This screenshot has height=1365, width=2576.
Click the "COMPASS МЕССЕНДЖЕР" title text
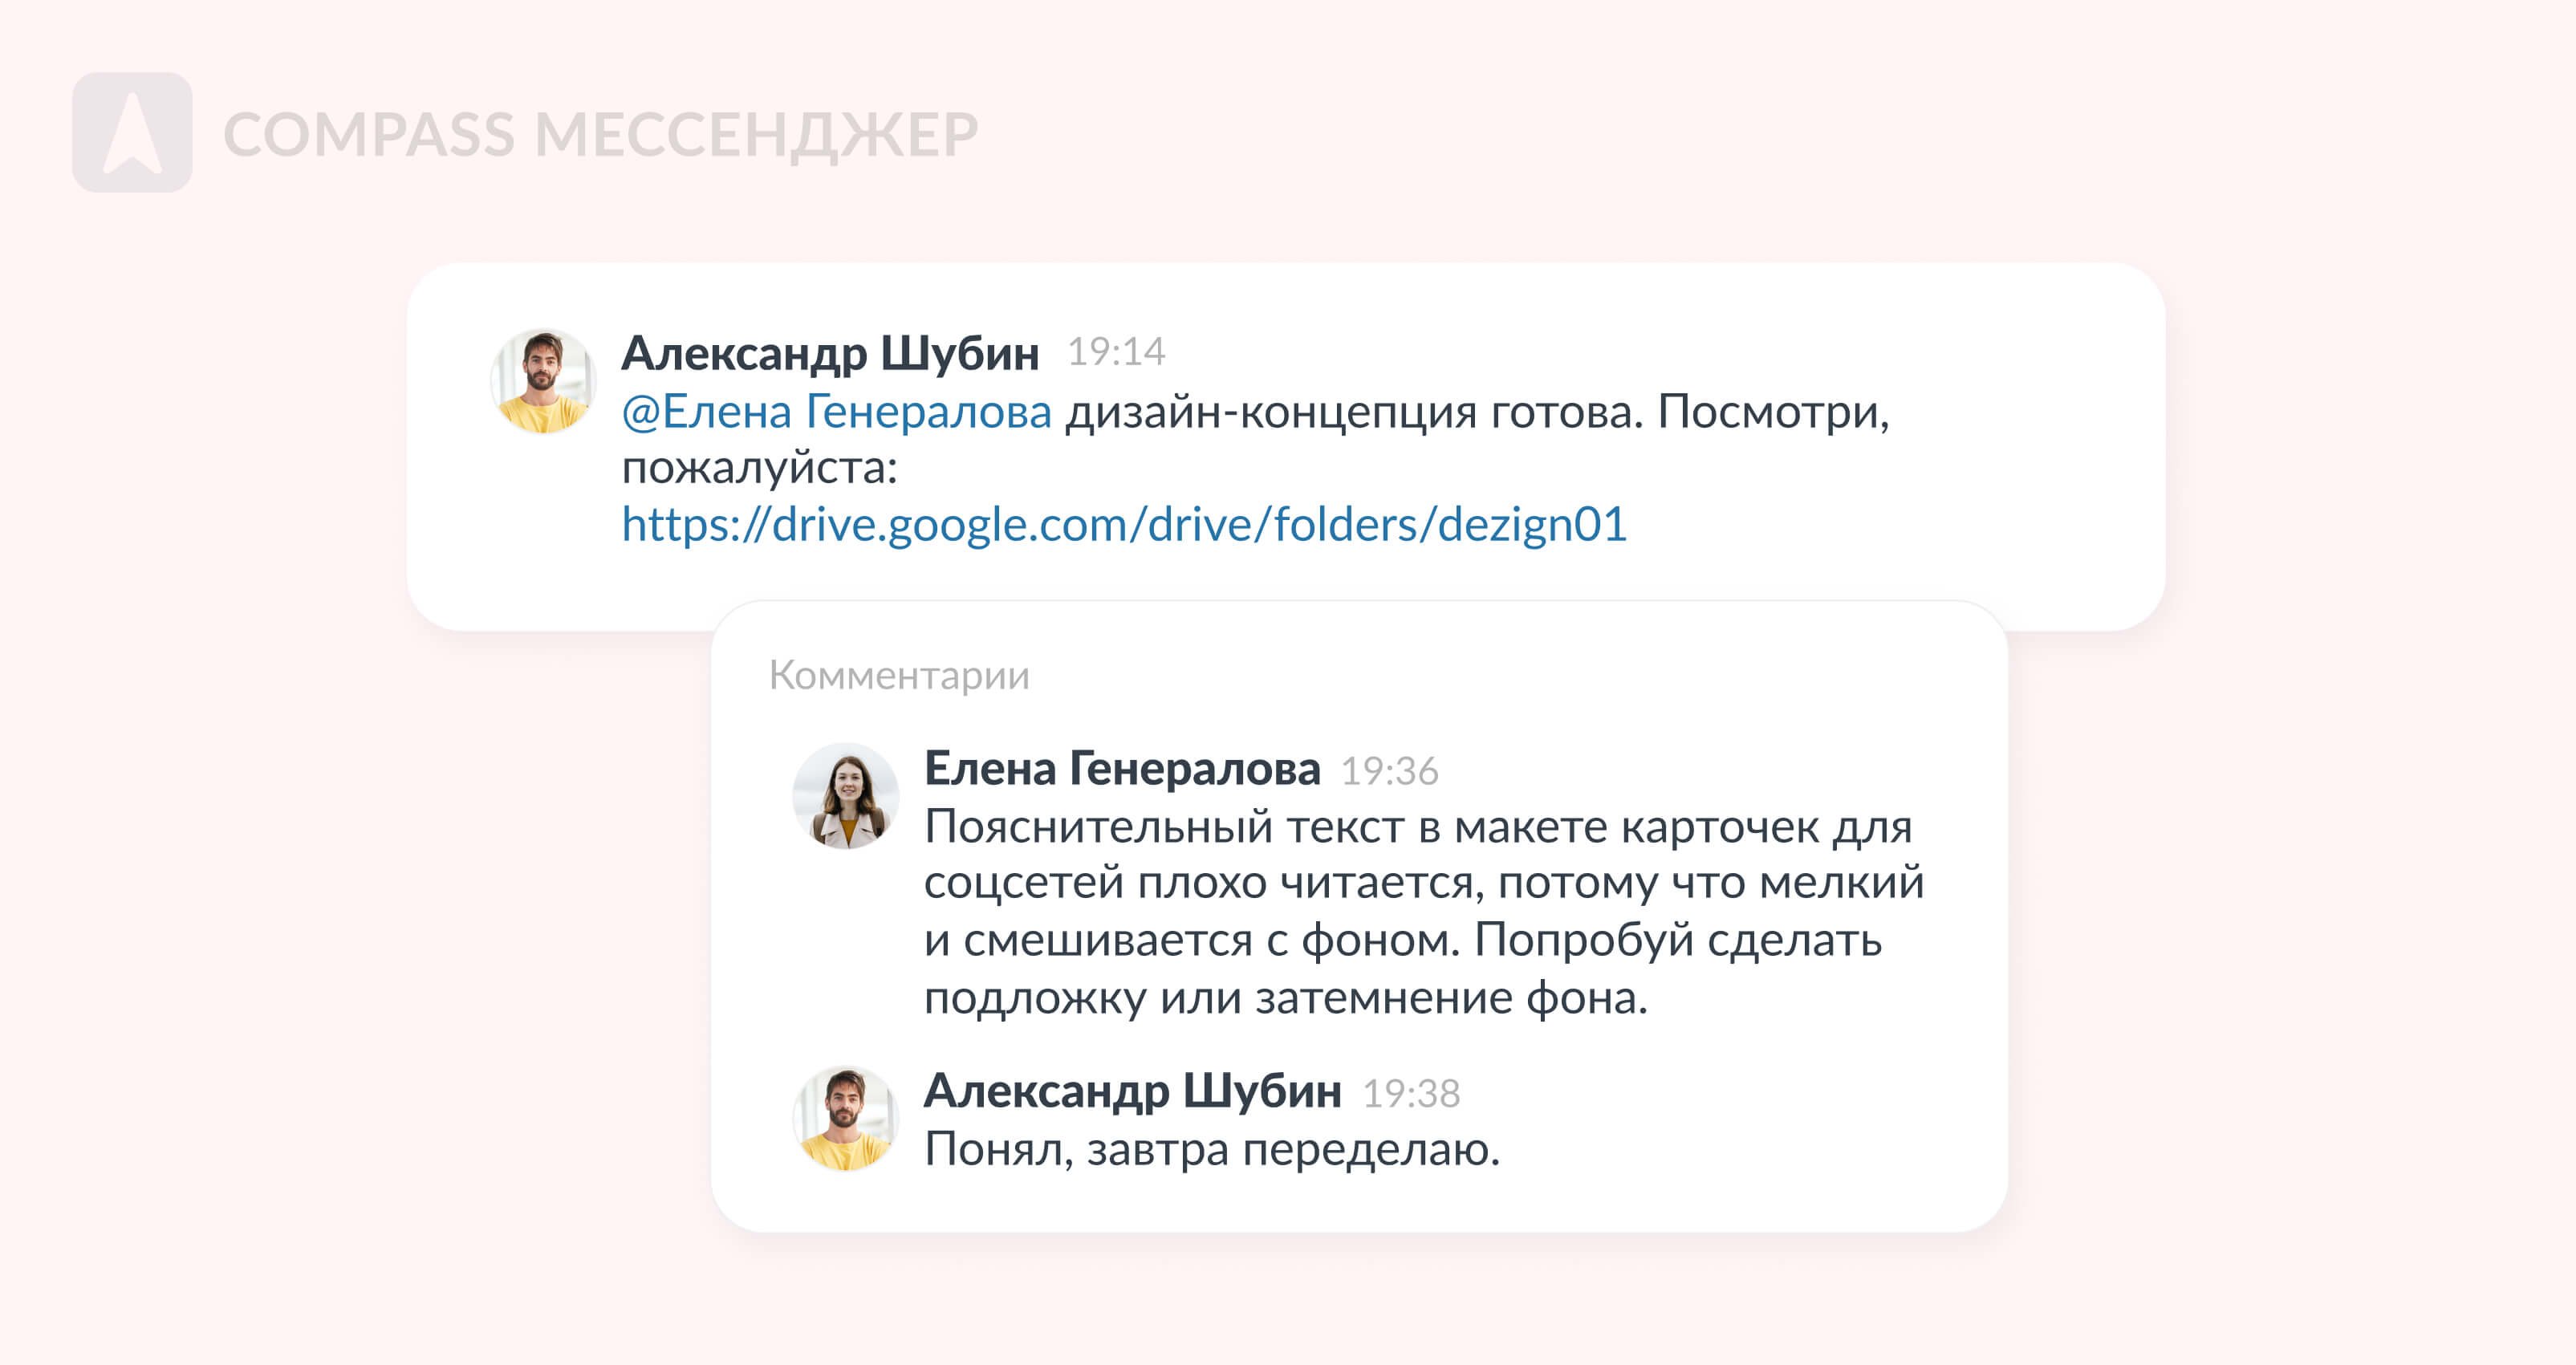tap(600, 135)
